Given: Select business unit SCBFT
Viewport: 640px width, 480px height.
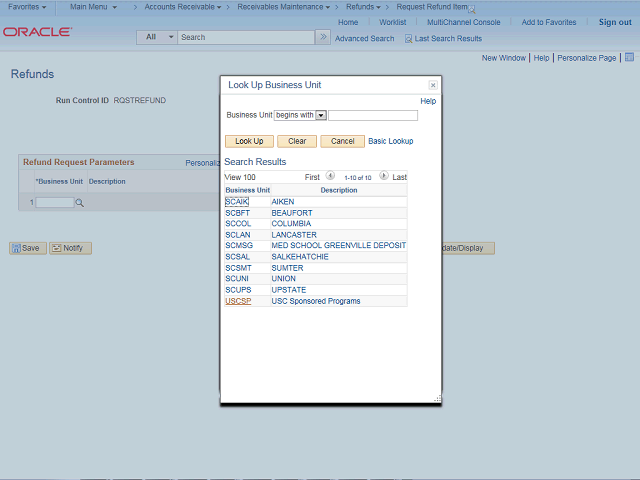Looking at the screenshot, I should click(237, 213).
